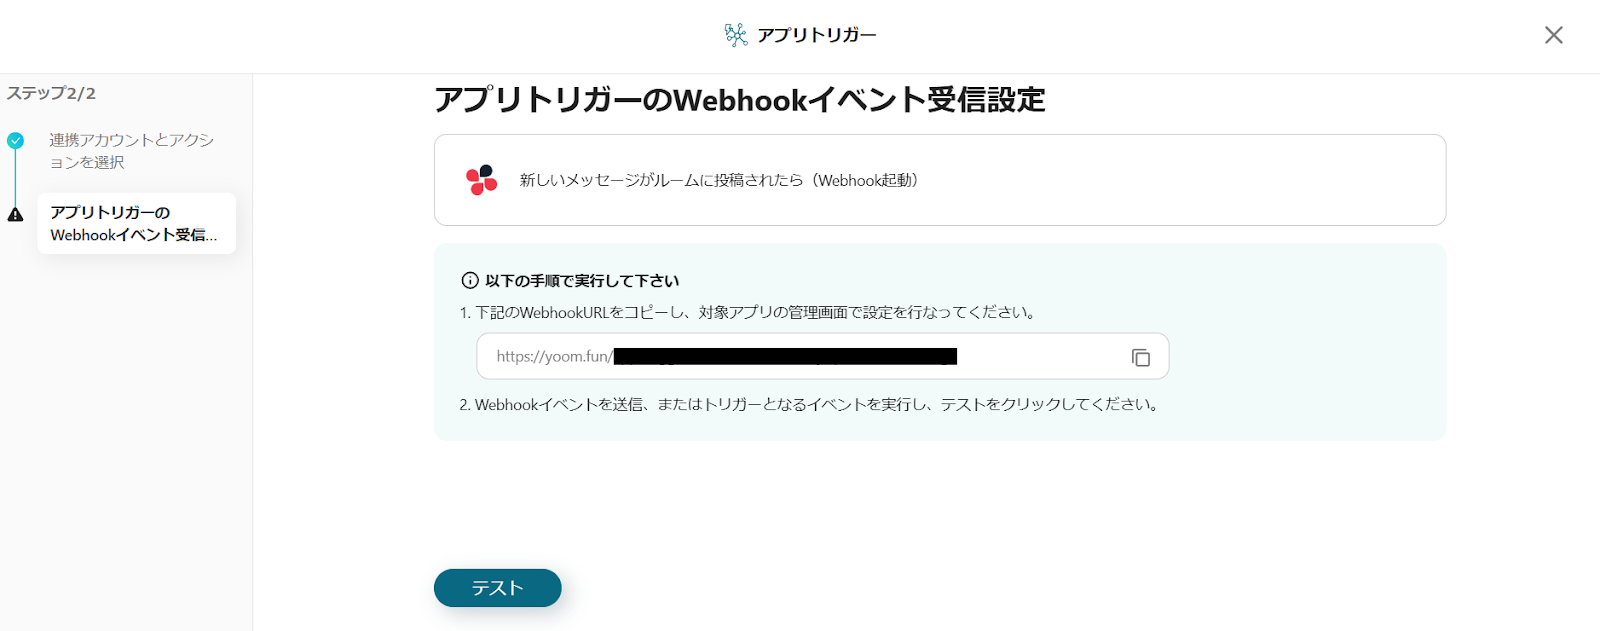Image resolution: width=1600 pixels, height=631 pixels.
Task: Click the 新しいメッセージがルームに投稿されたら trigger card
Action: (x=940, y=180)
